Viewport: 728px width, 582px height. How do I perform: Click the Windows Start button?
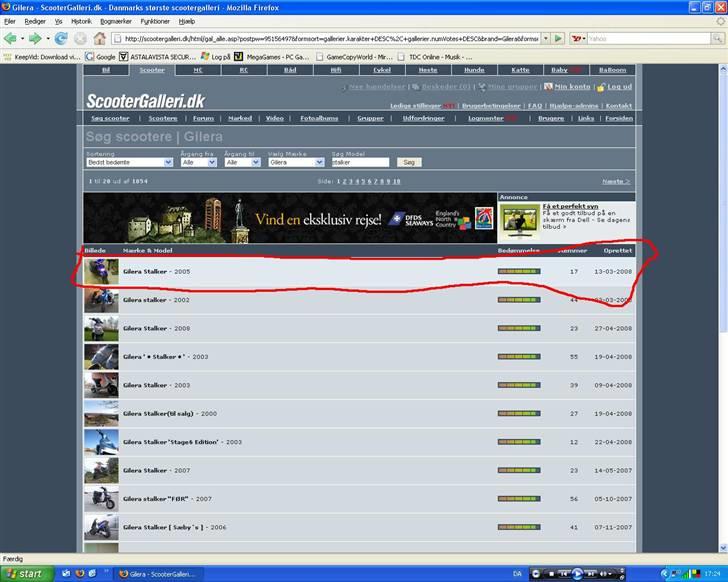click(x=24, y=573)
